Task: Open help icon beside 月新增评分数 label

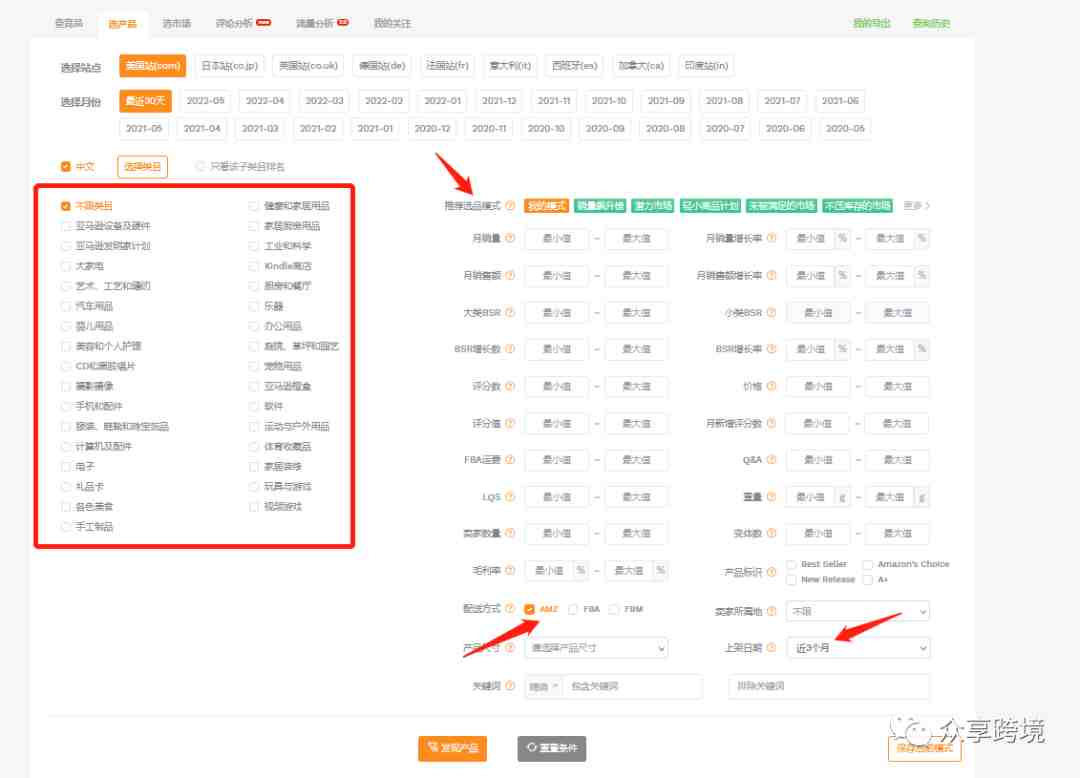Action: (771, 423)
